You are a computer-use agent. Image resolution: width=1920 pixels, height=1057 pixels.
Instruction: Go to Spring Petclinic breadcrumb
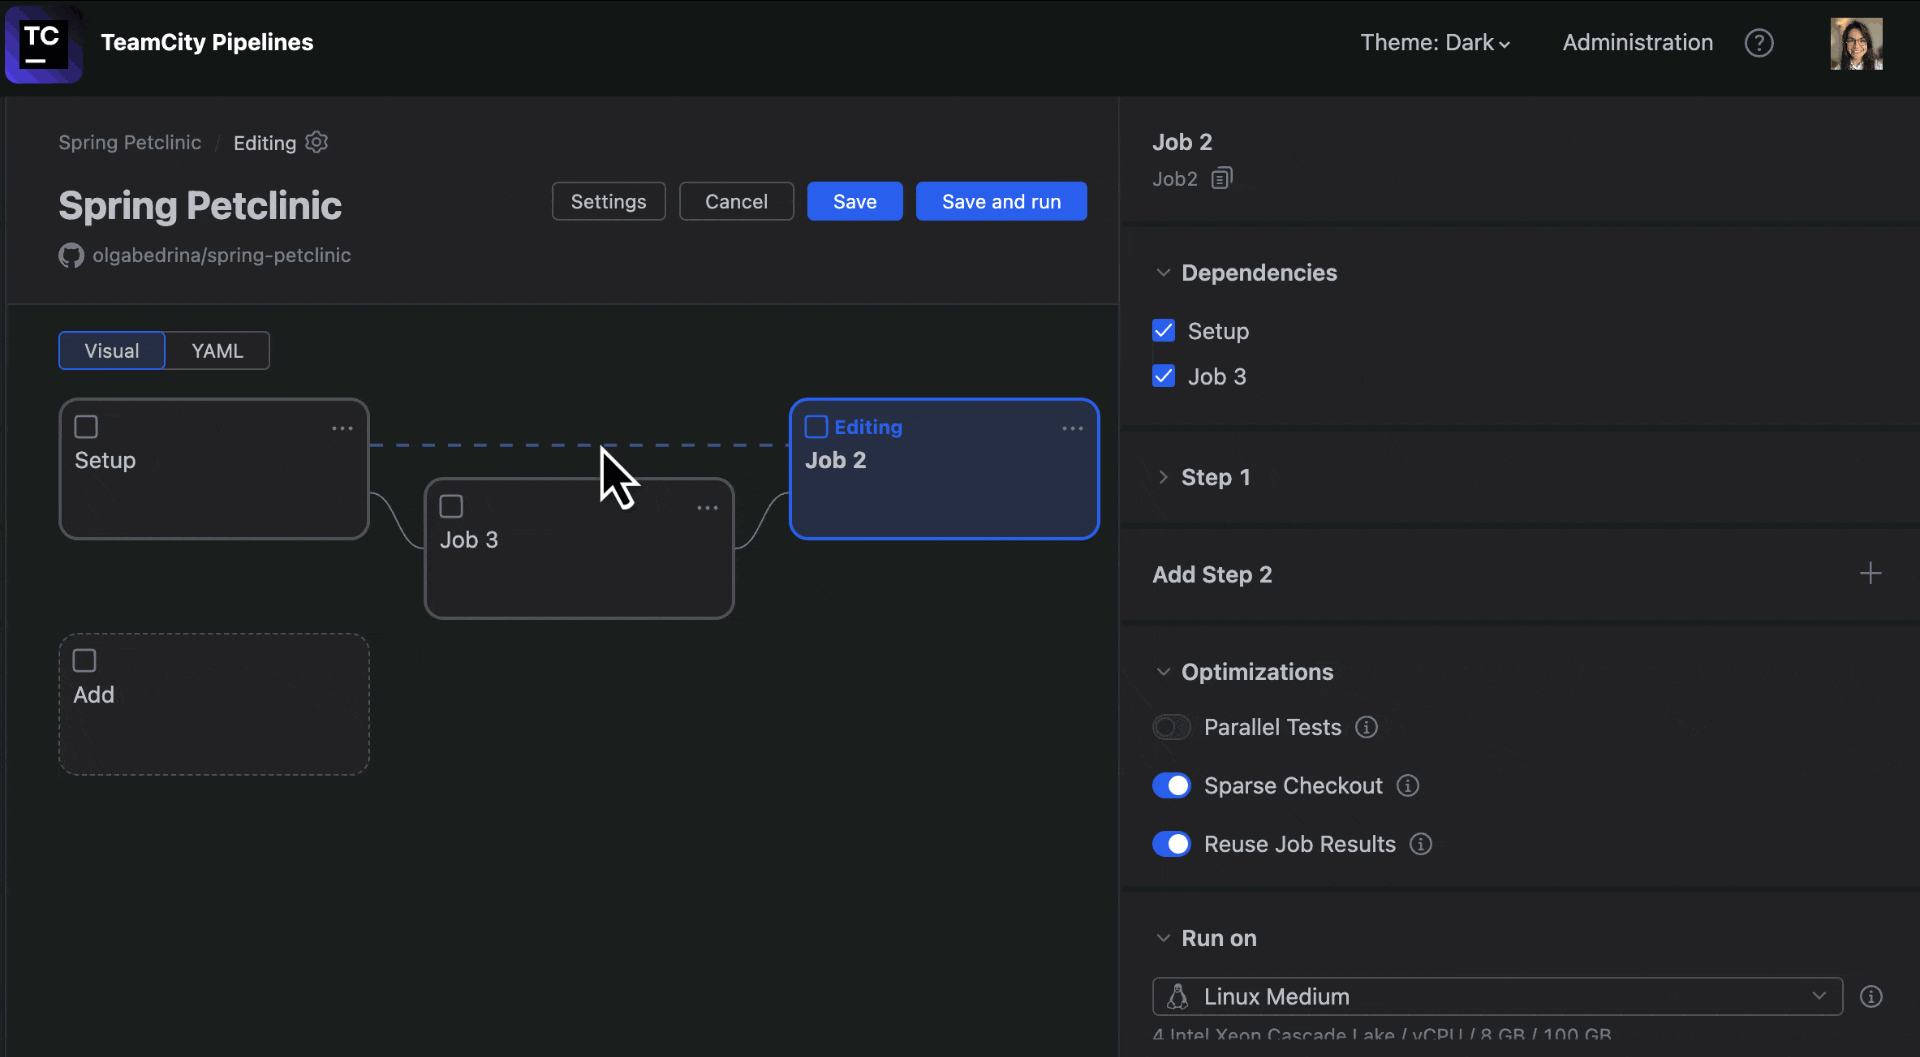click(x=130, y=143)
